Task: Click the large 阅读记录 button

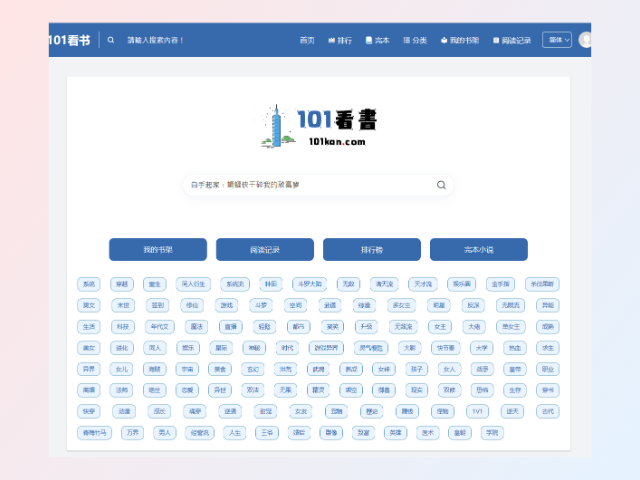Action: pyautogui.click(x=265, y=249)
